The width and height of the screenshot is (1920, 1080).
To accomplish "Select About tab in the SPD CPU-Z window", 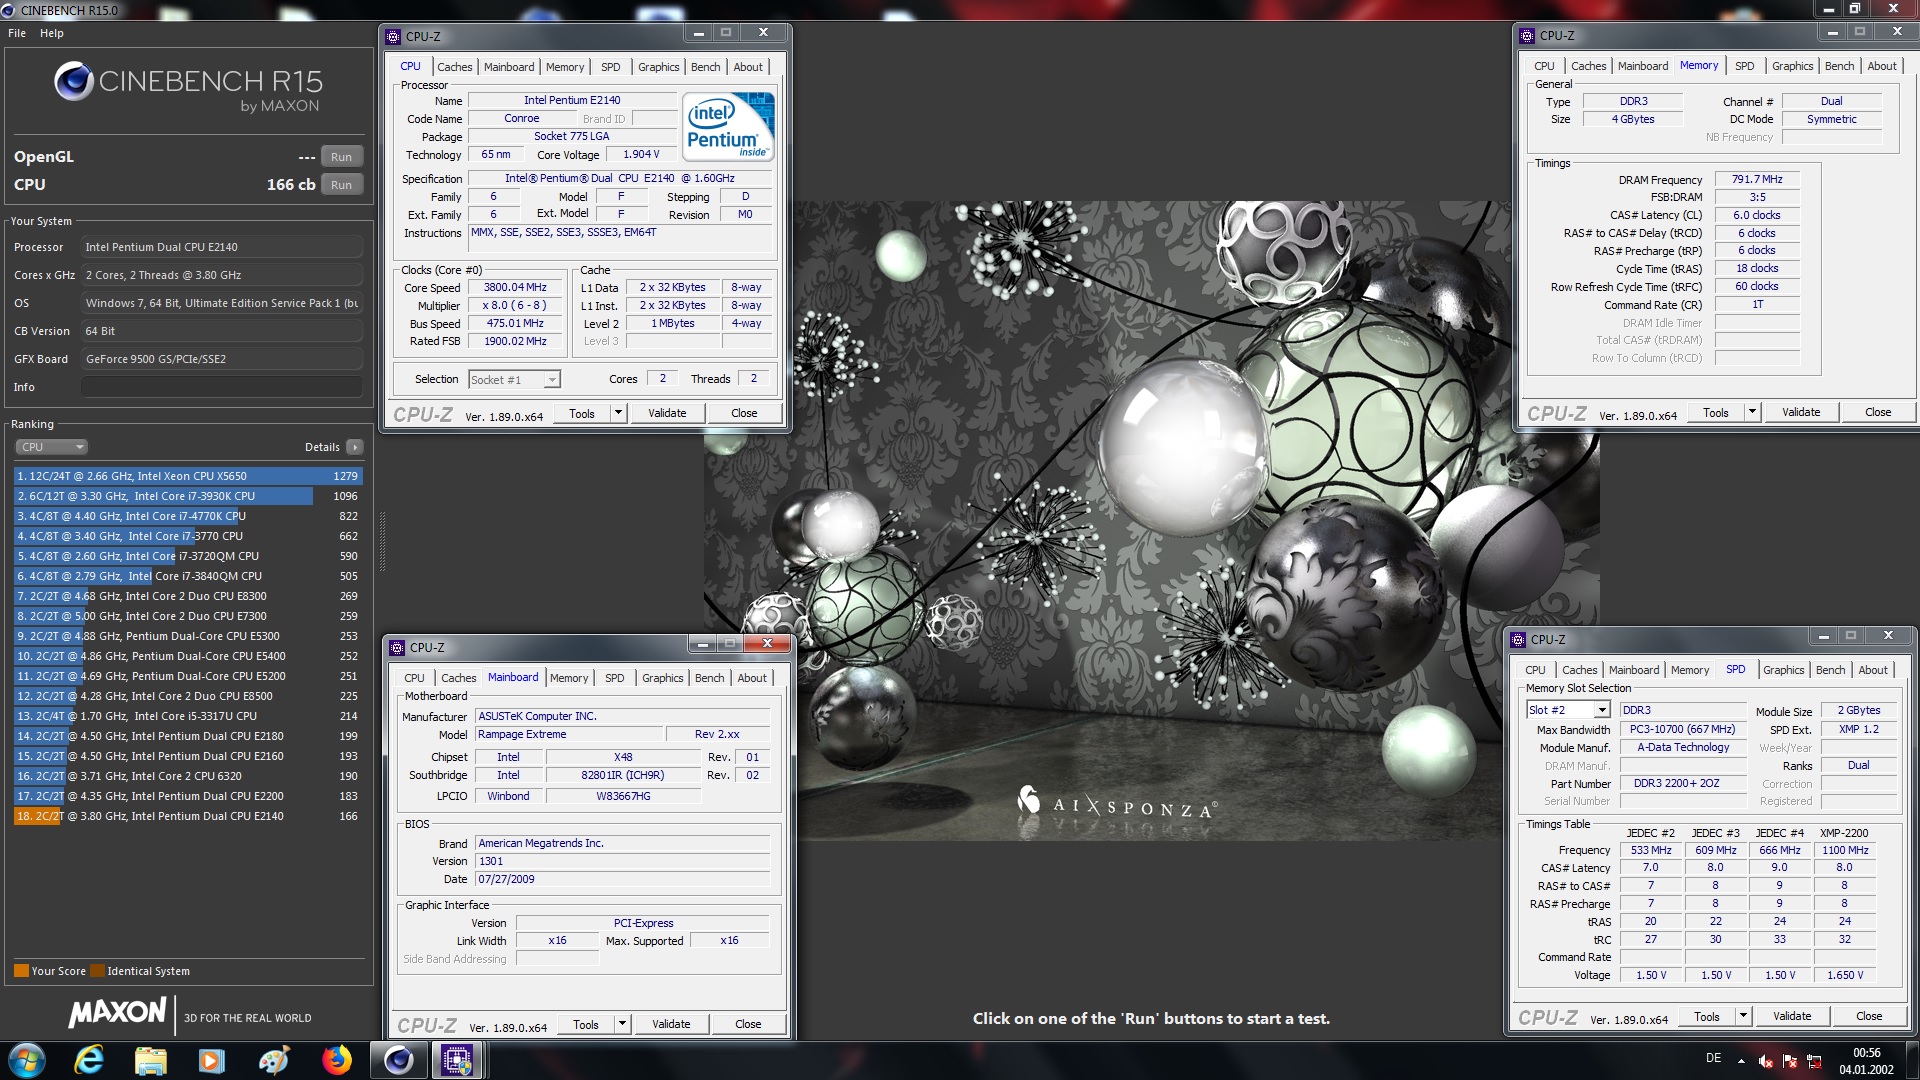I will click(x=1873, y=670).
